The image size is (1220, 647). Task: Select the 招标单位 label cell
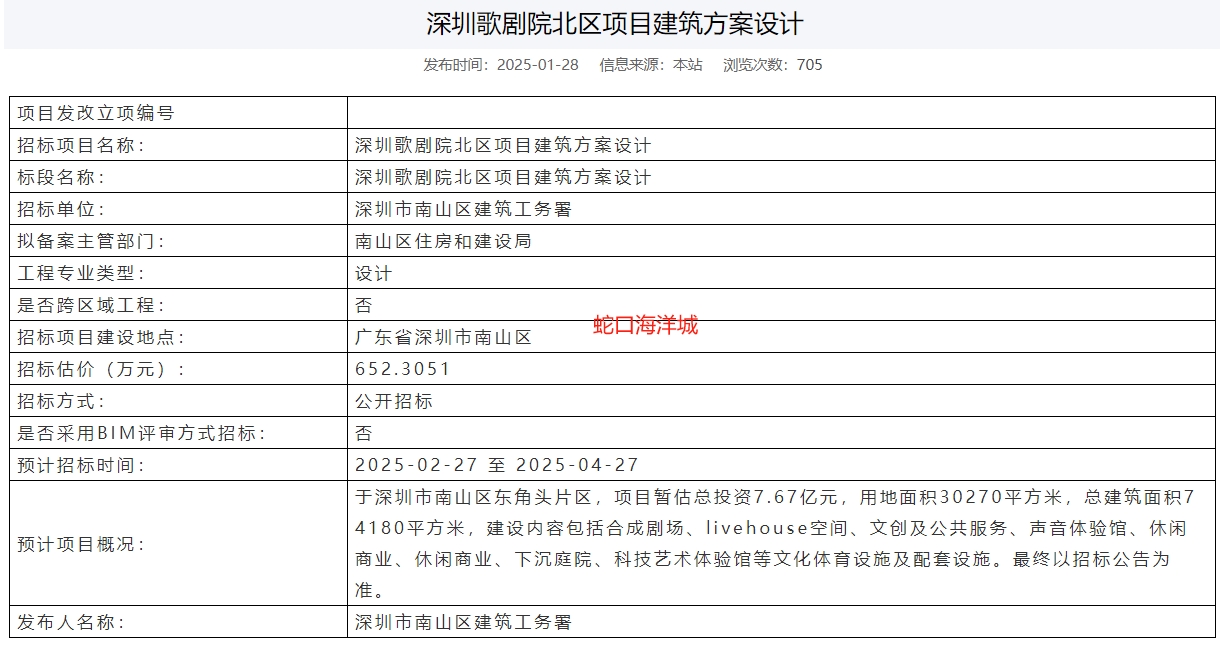pos(179,209)
